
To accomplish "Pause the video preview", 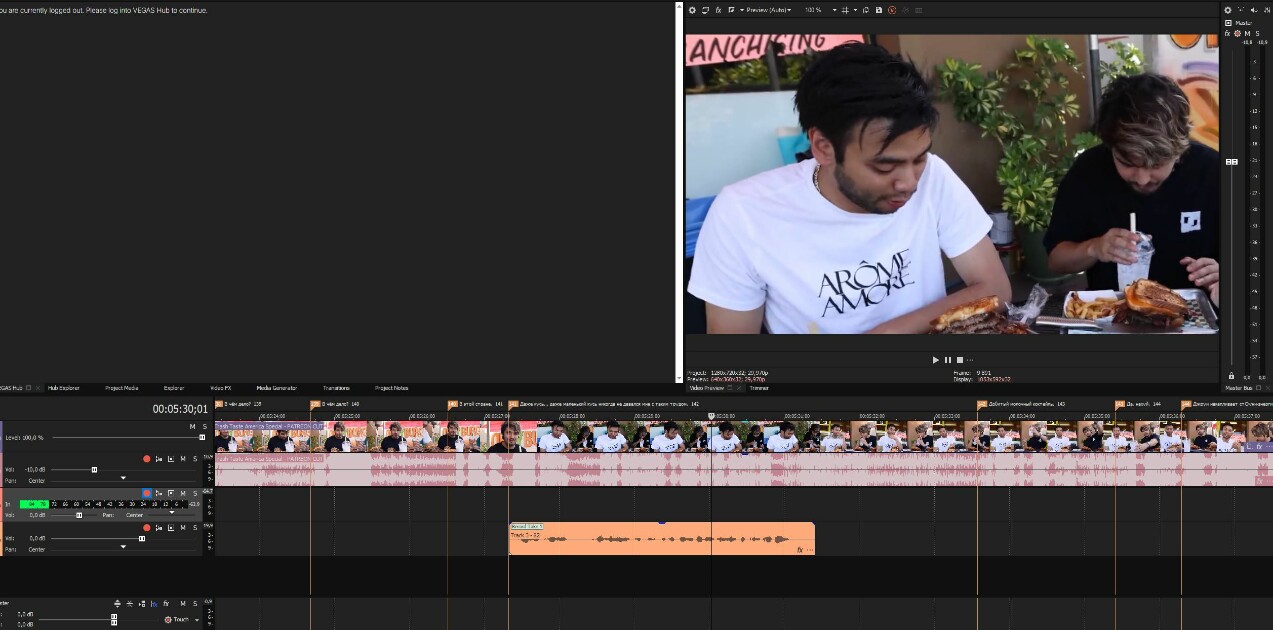I will pyautogui.click(x=948, y=360).
